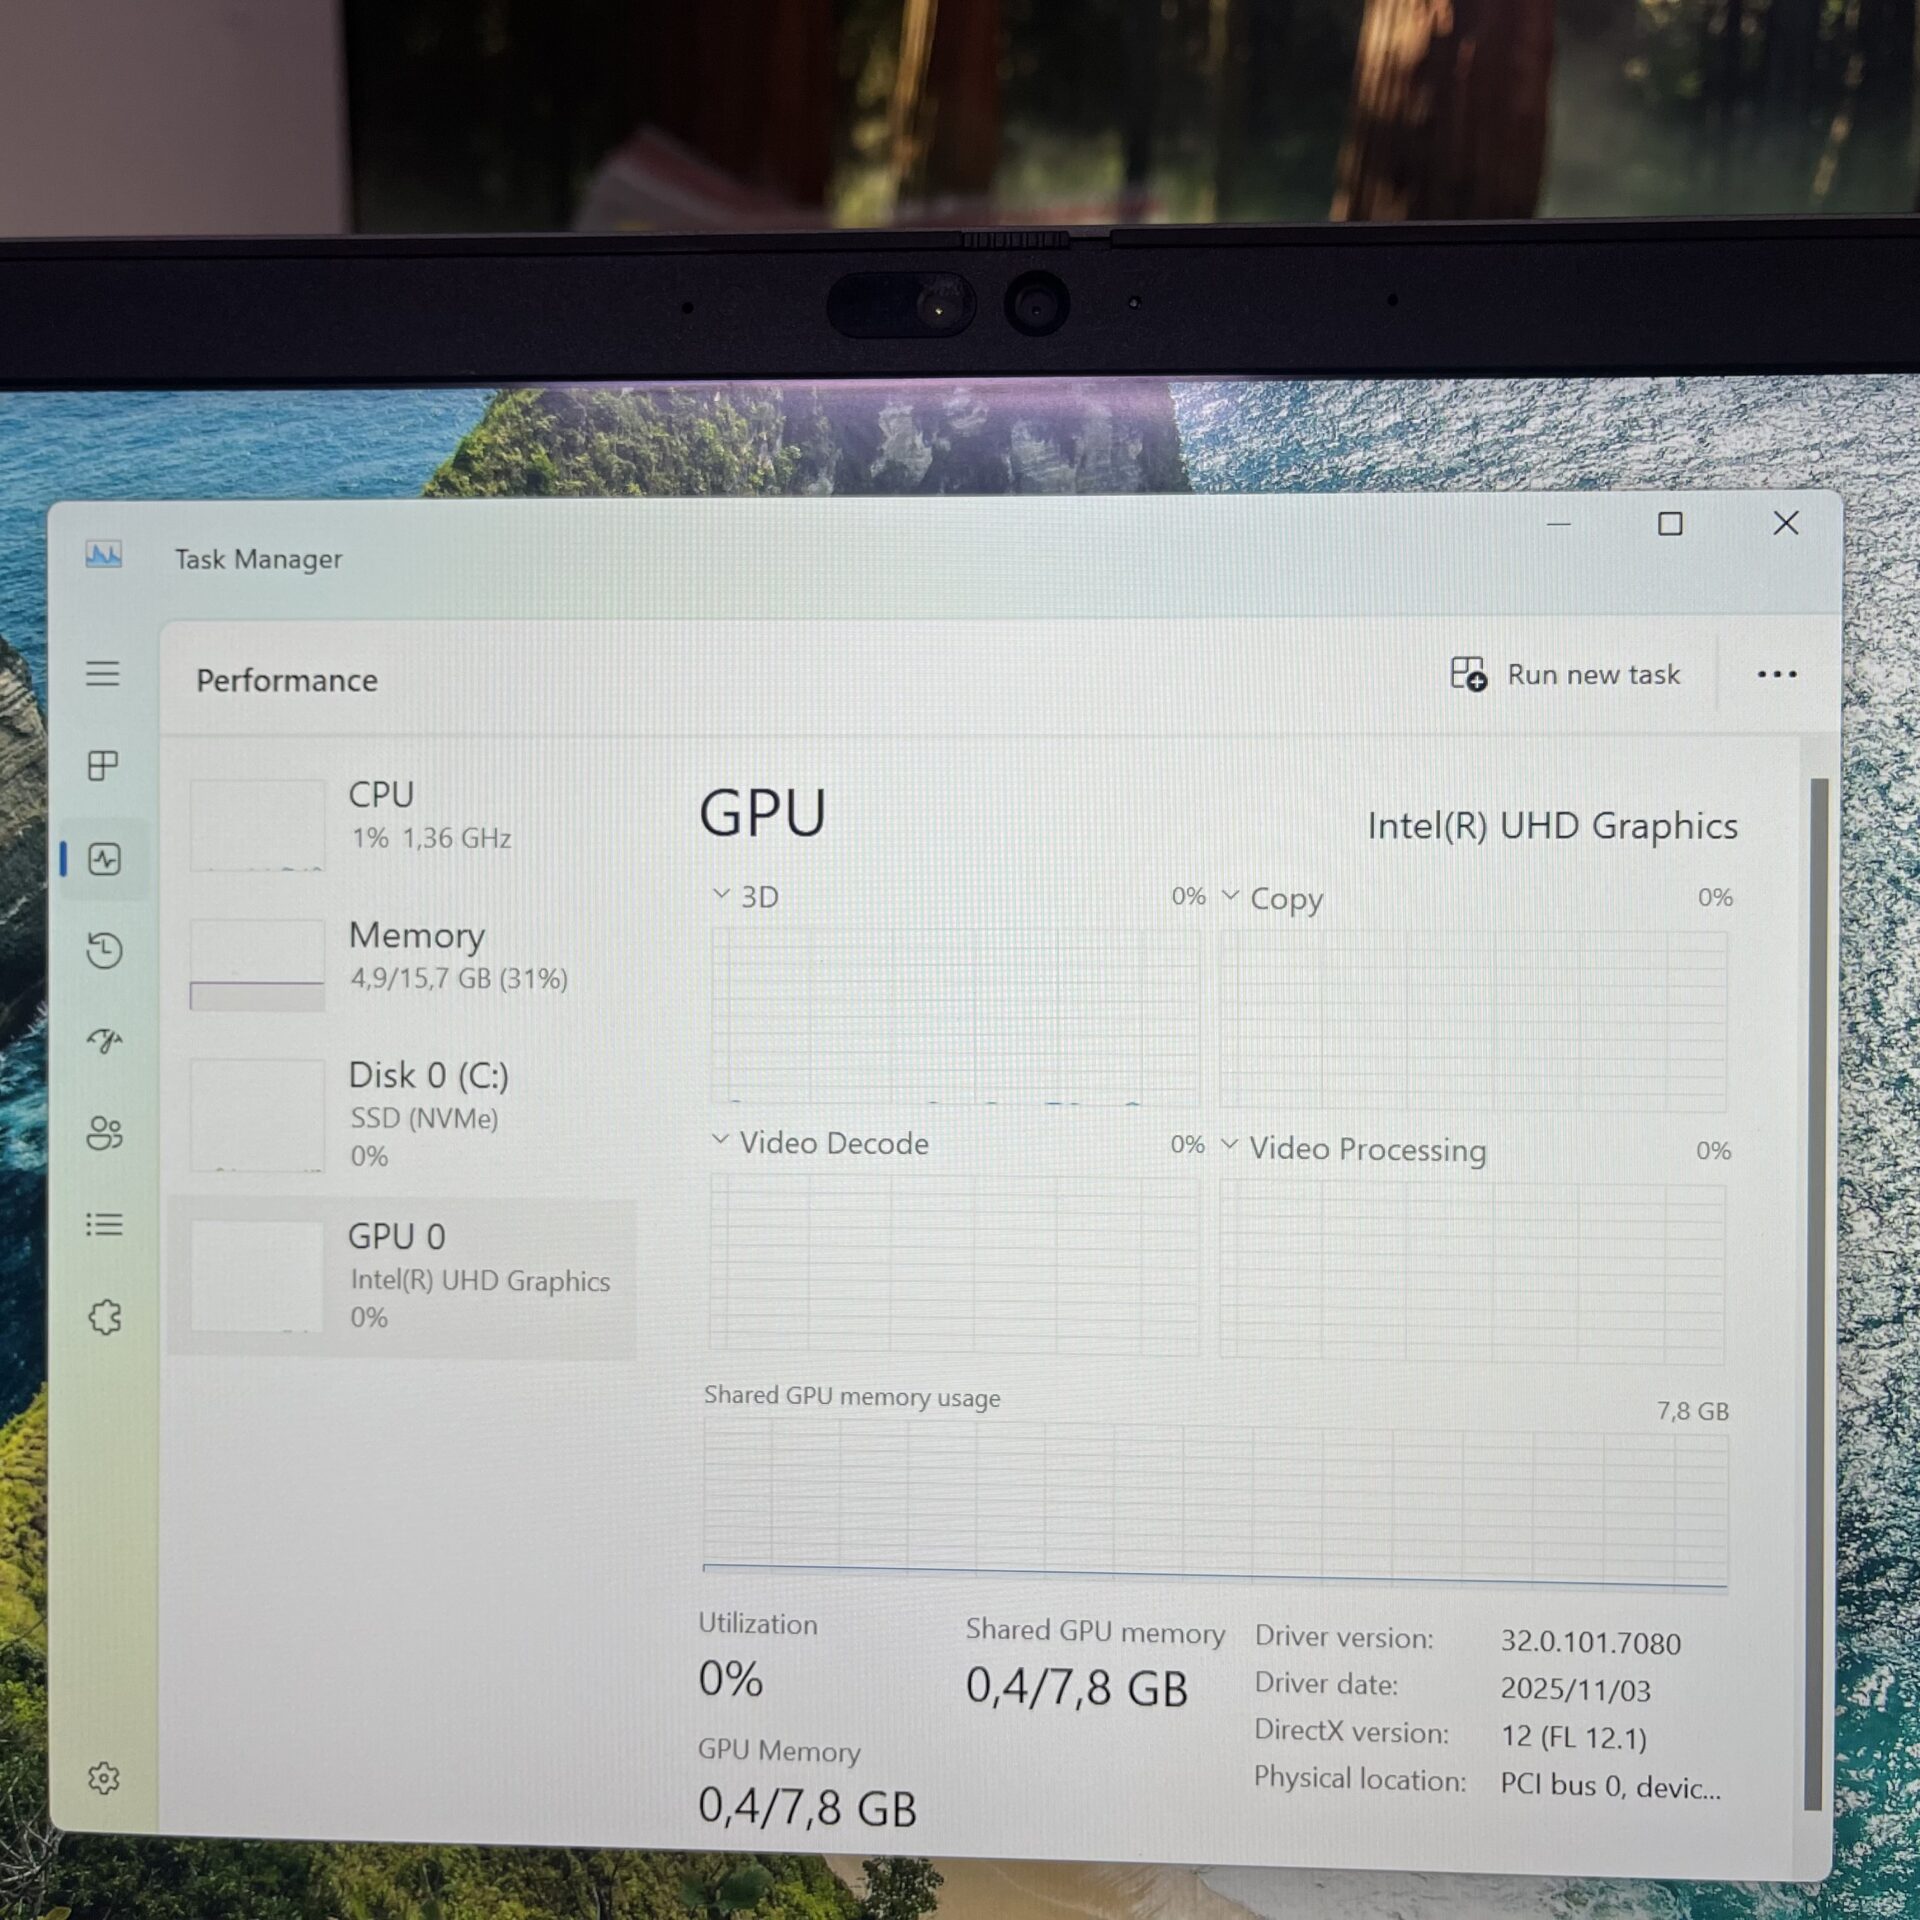Open the Details page list icon

click(104, 1224)
